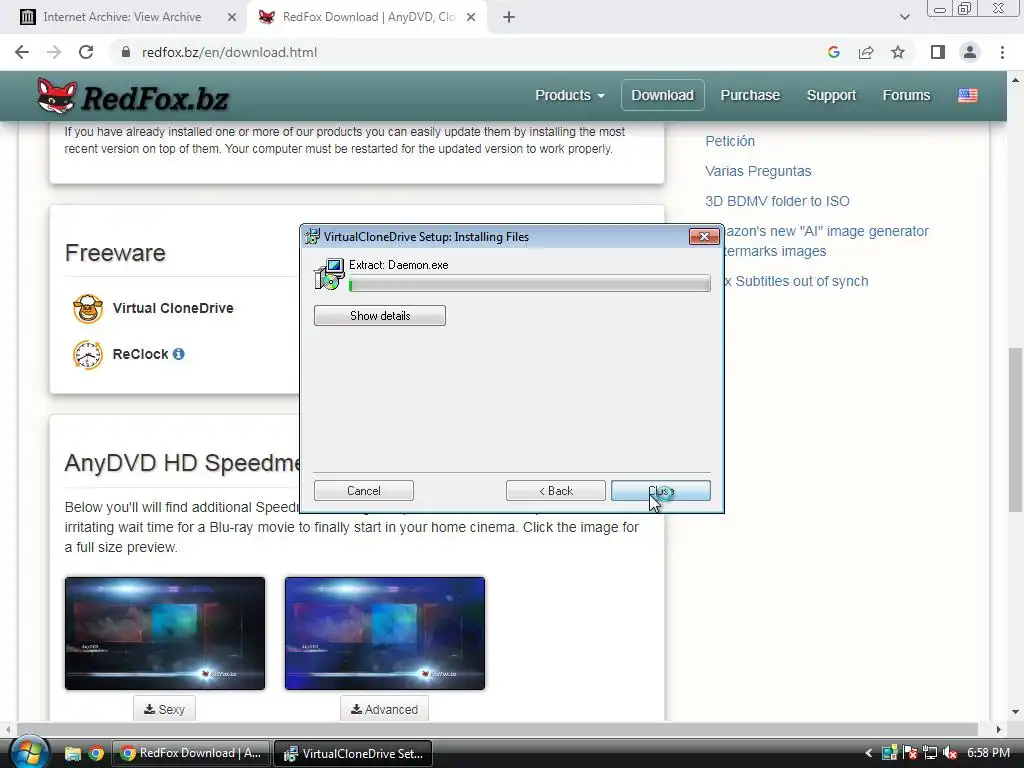Click the muted volume tray icon
The height and width of the screenshot is (768, 1024).
click(x=950, y=754)
